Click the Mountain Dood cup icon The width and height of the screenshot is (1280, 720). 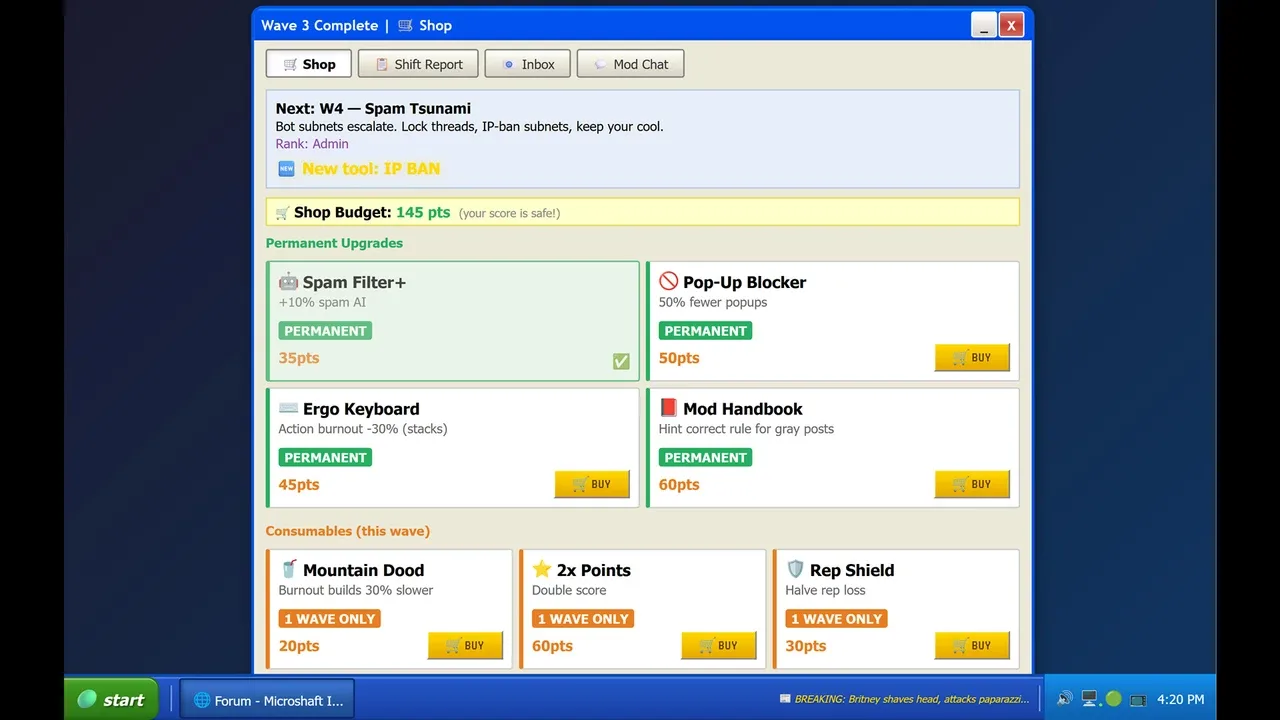(x=288, y=569)
